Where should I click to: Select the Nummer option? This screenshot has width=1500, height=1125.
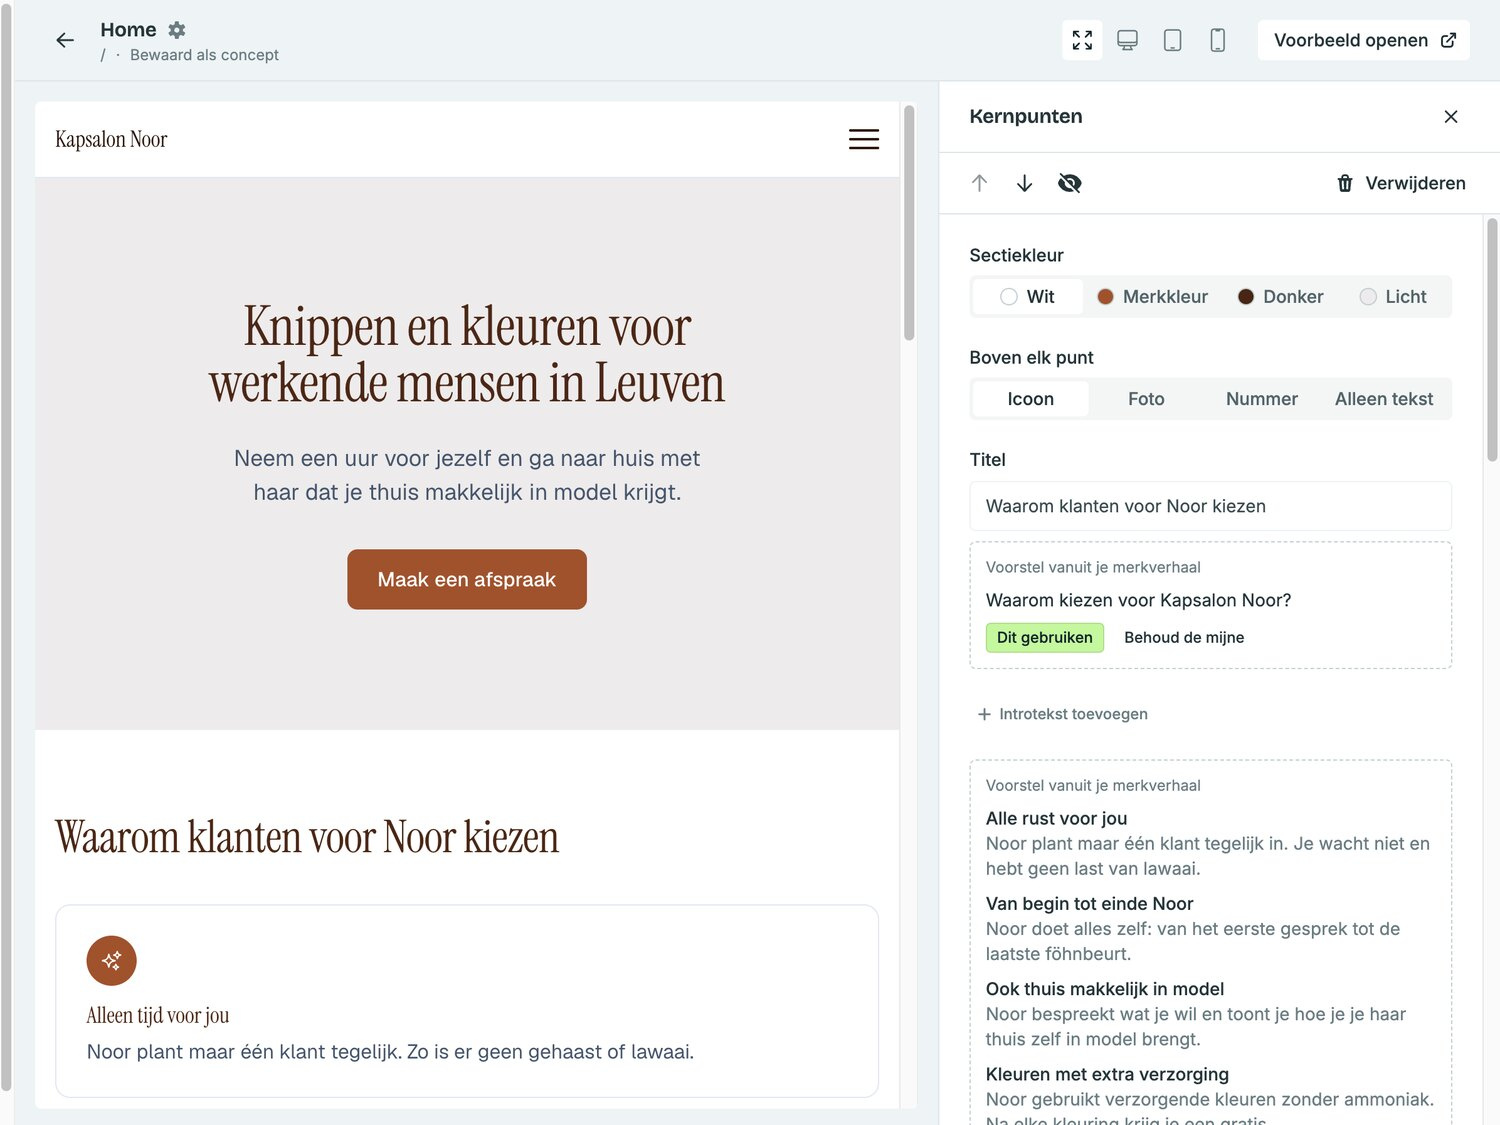point(1262,399)
